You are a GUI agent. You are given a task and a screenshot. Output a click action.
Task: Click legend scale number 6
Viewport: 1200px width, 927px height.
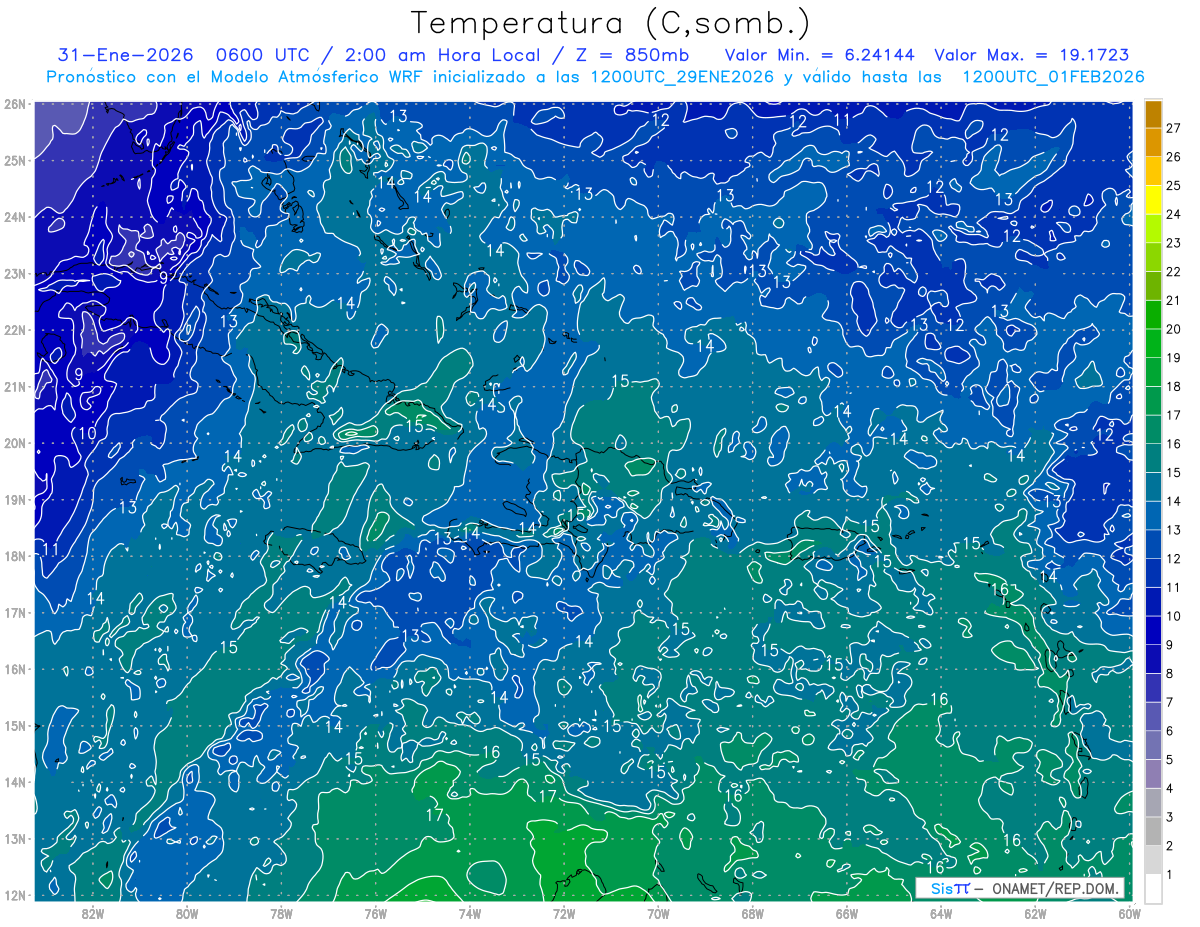point(1171,731)
